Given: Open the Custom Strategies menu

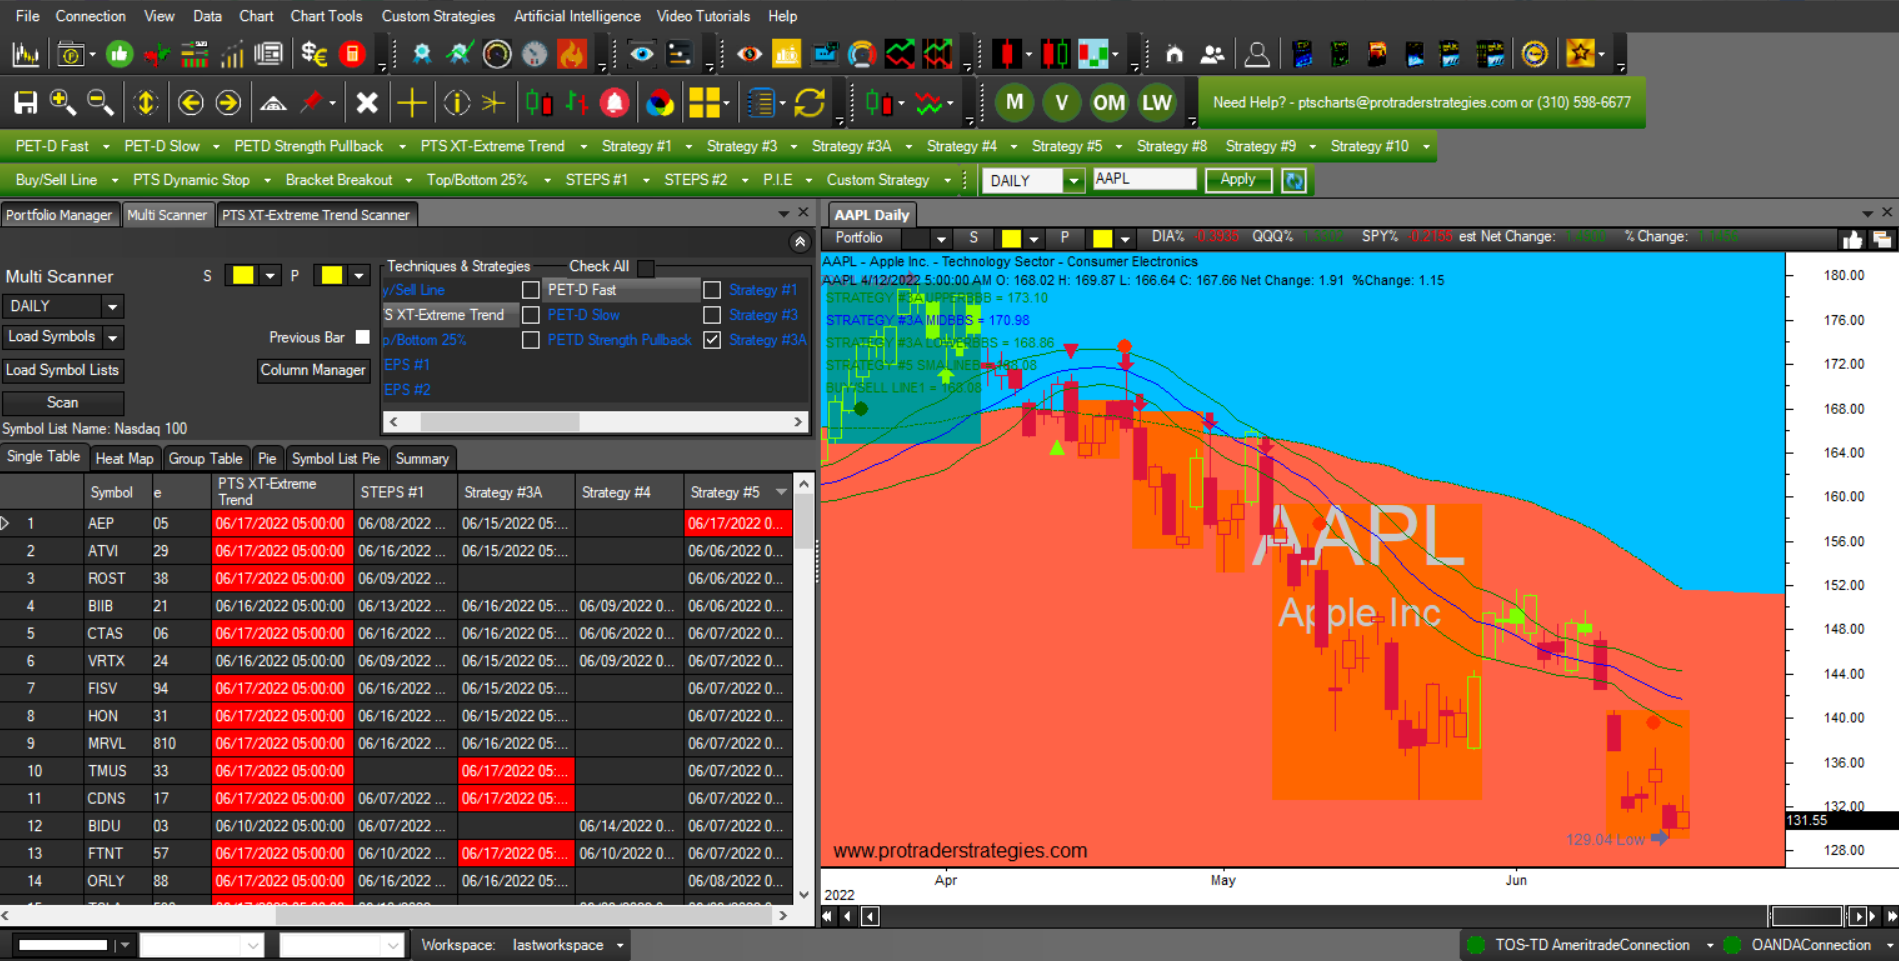Looking at the screenshot, I should point(438,16).
